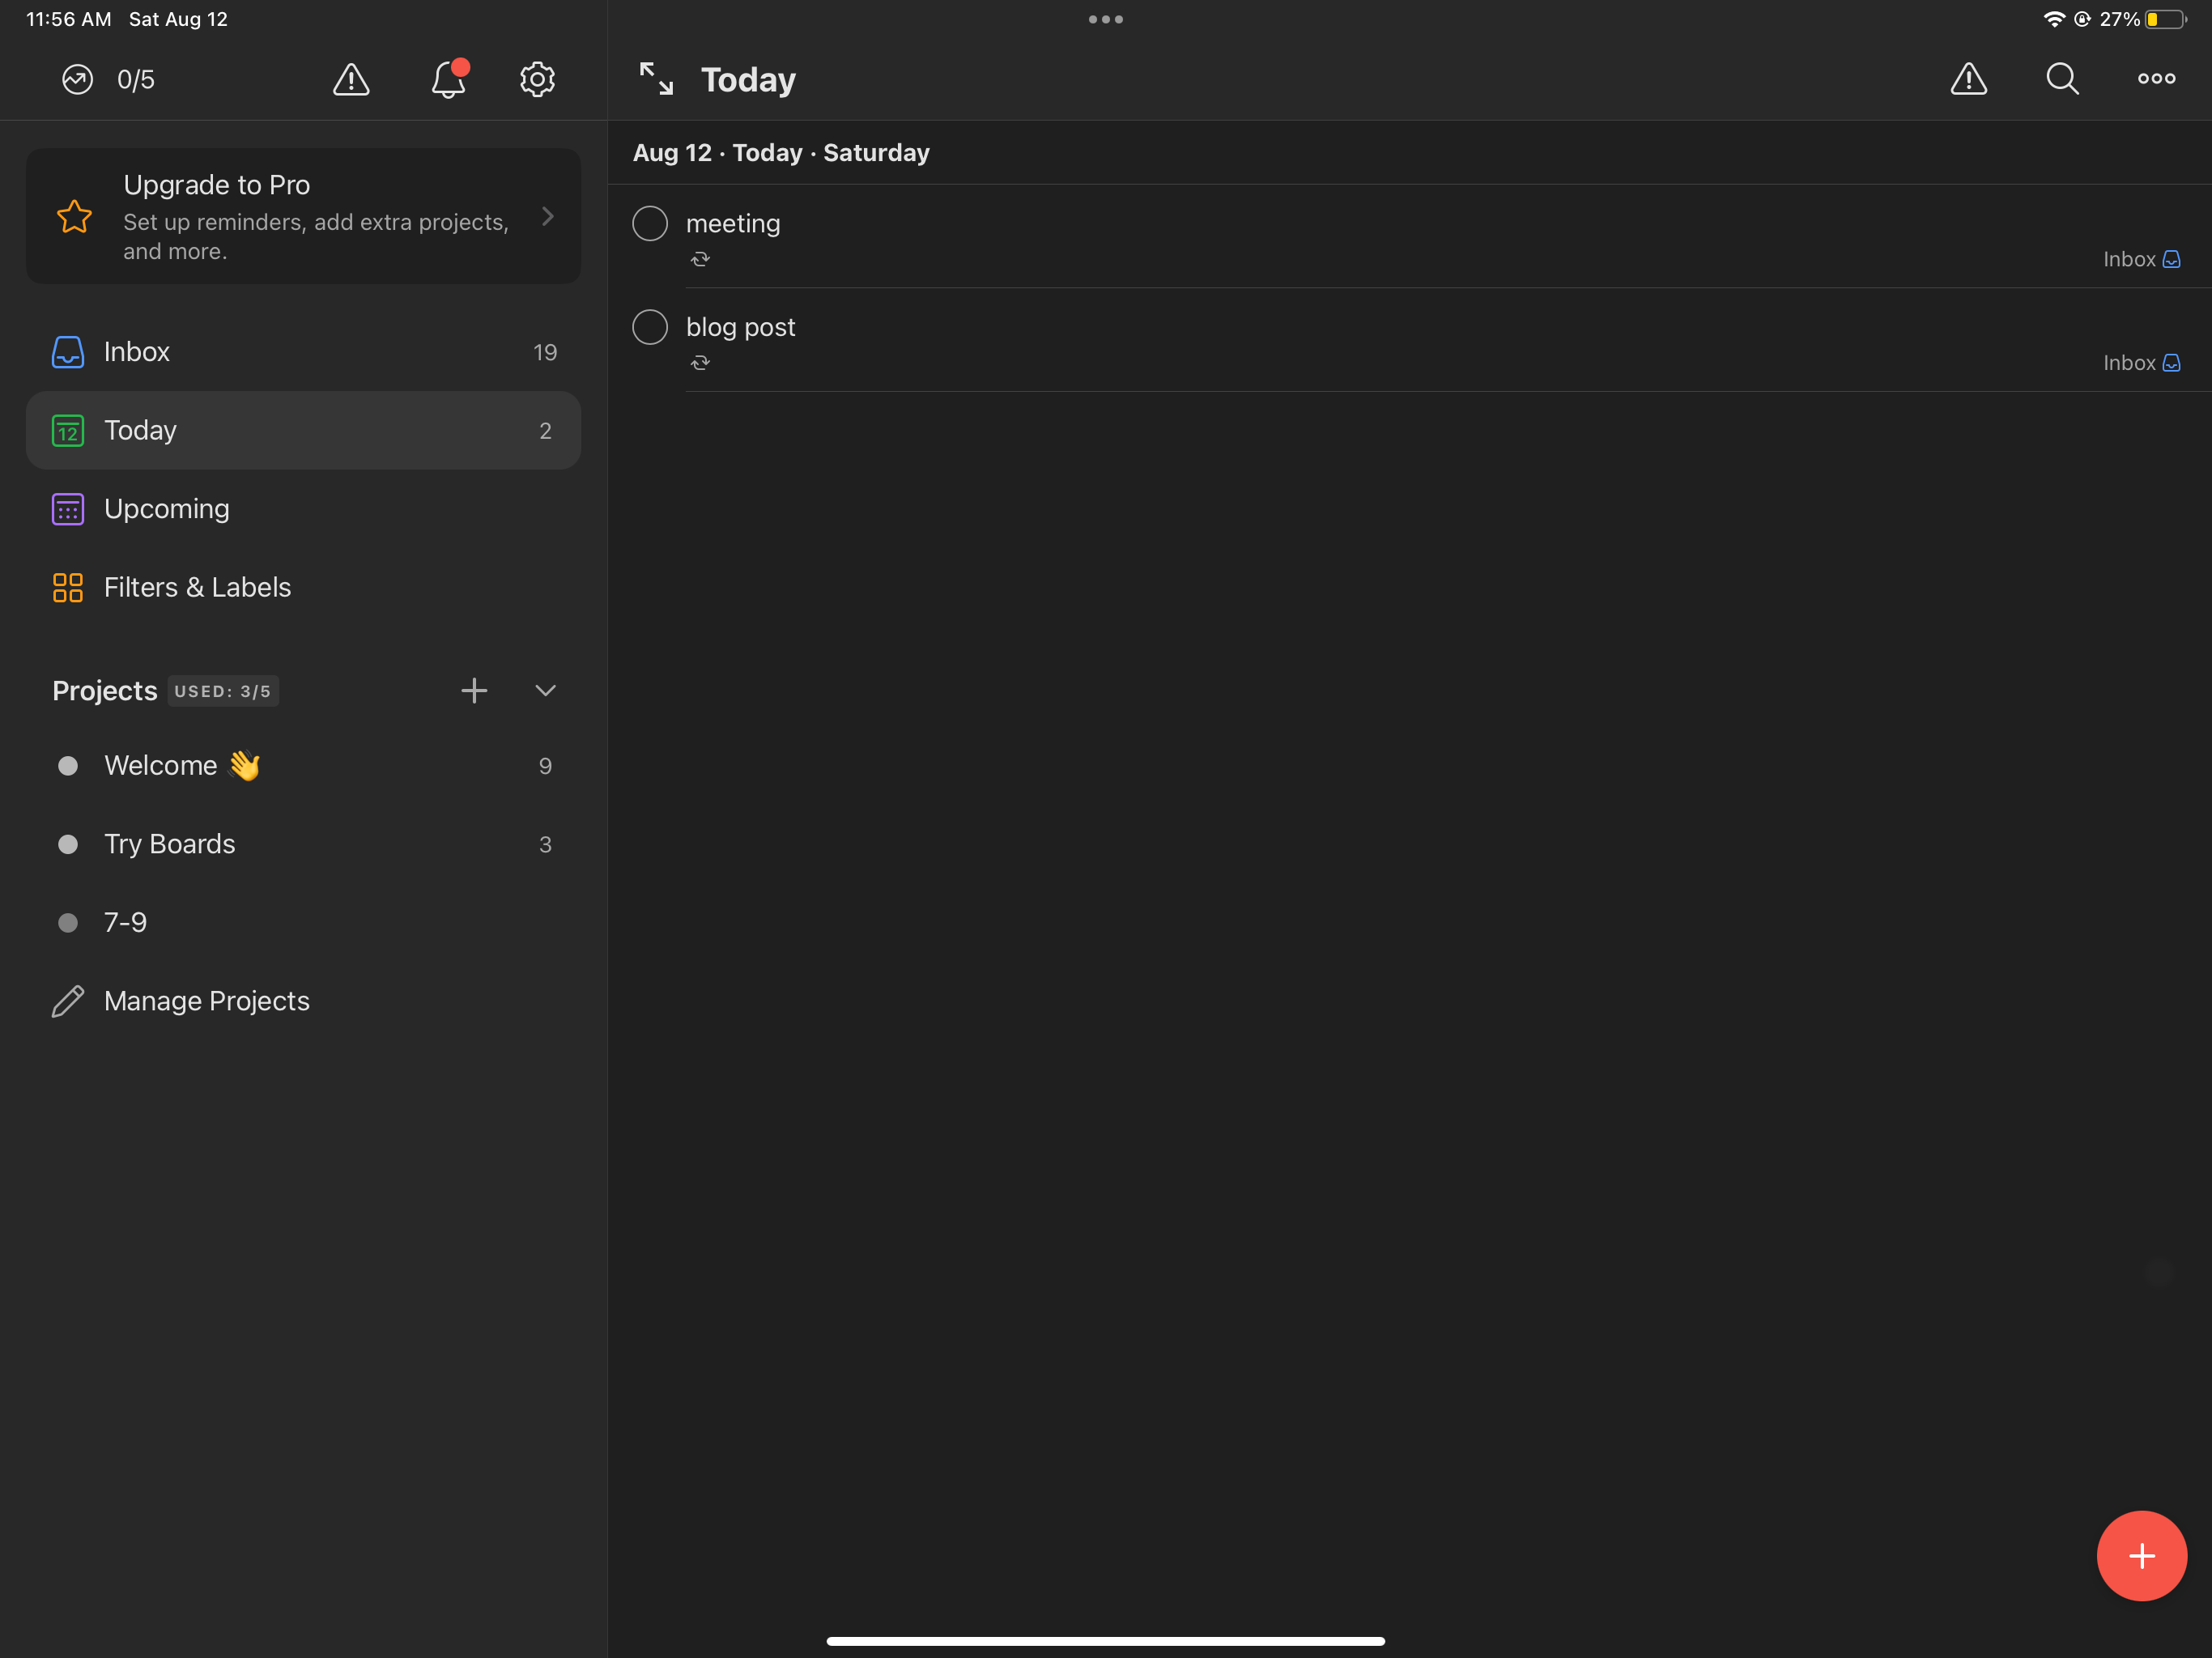Mark the meeting task complete

coord(649,223)
